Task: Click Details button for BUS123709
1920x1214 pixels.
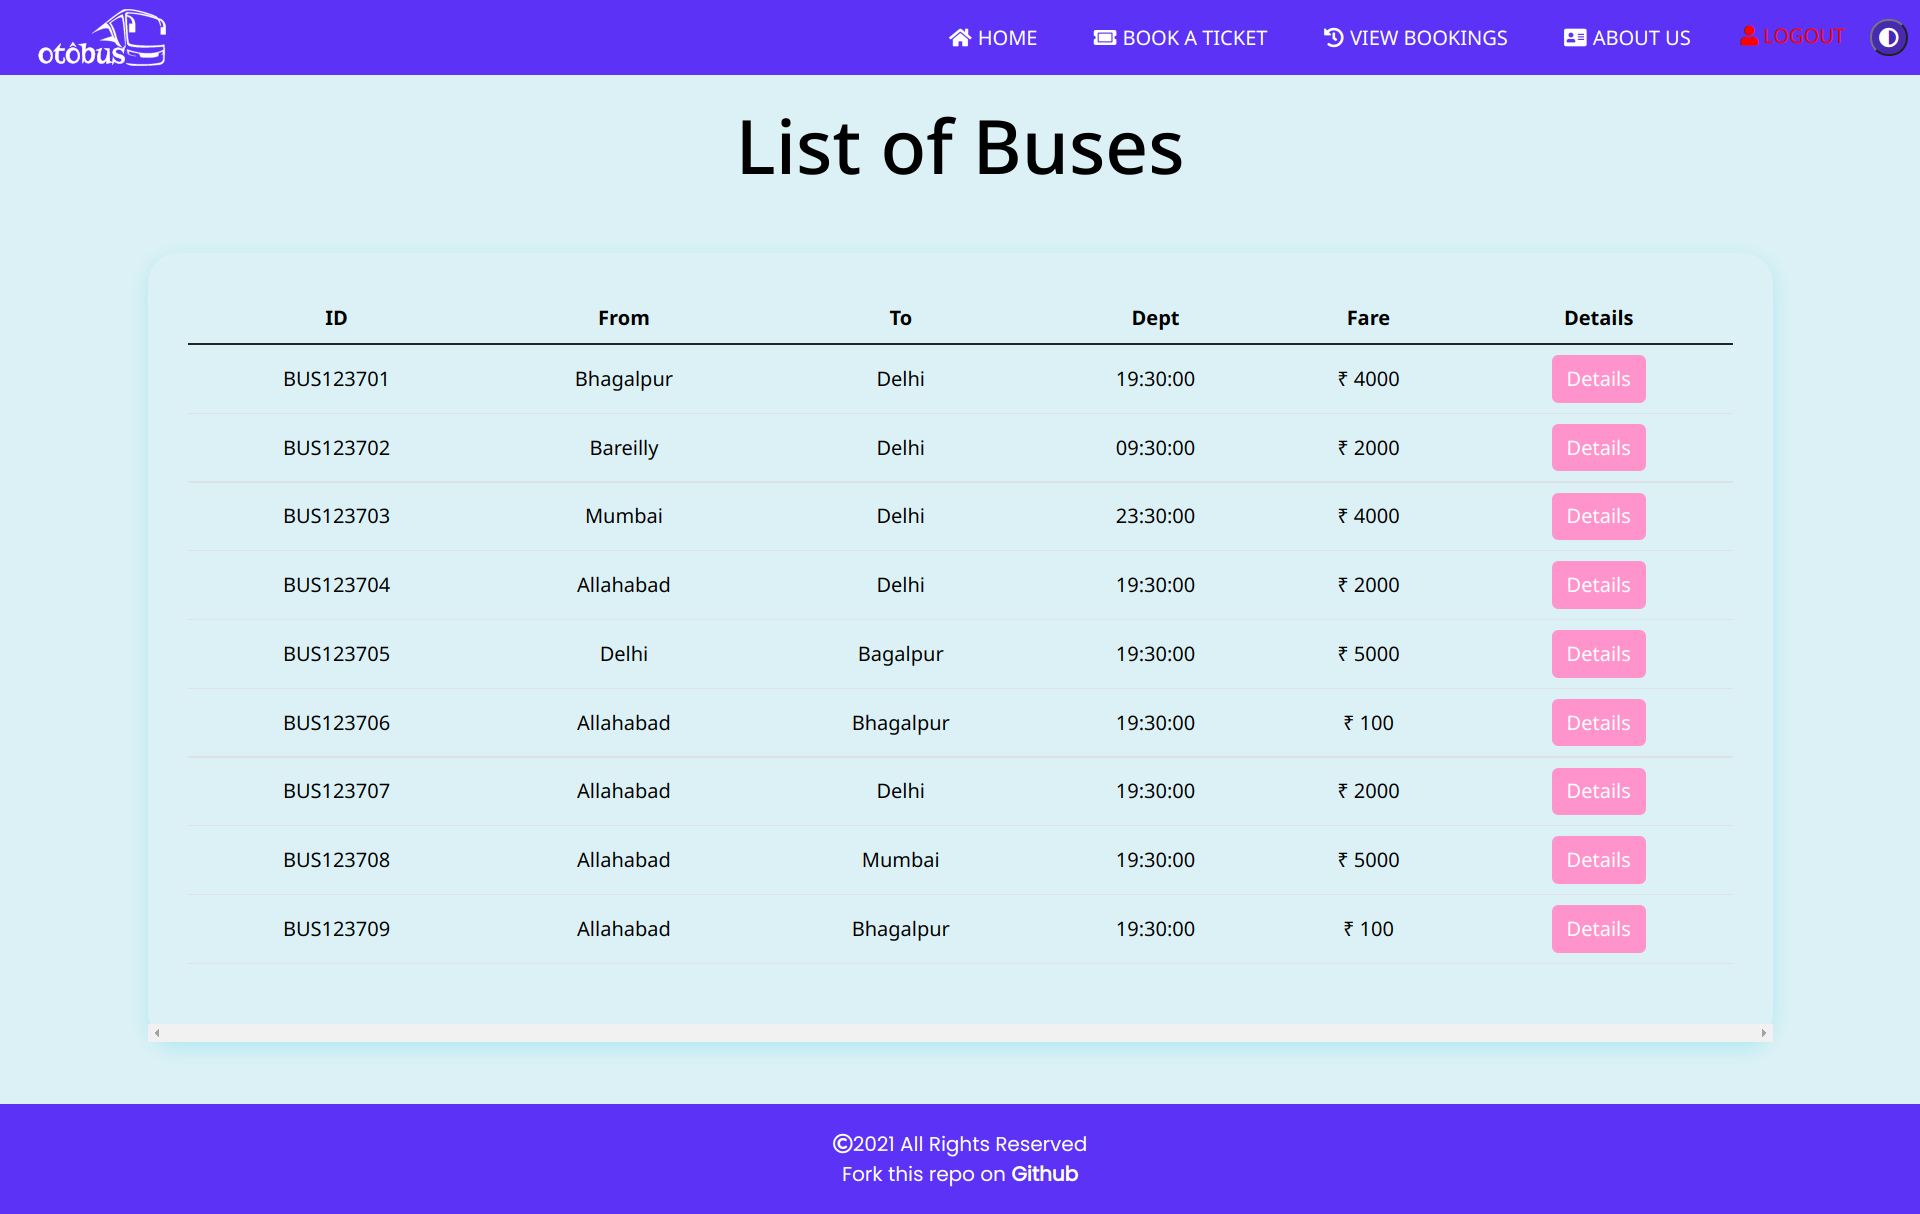Action: pyautogui.click(x=1597, y=929)
